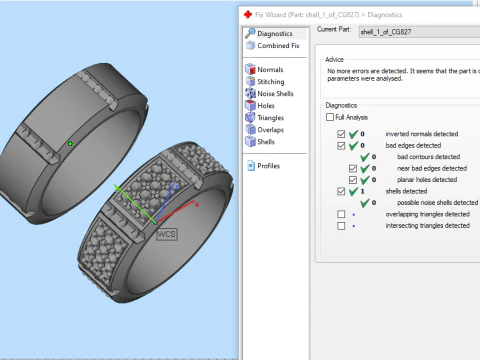Image resolution: width=480 pixels, height=360 pixels.
Task: Click the Profiles document icon
Action: [x=251, y=165]
